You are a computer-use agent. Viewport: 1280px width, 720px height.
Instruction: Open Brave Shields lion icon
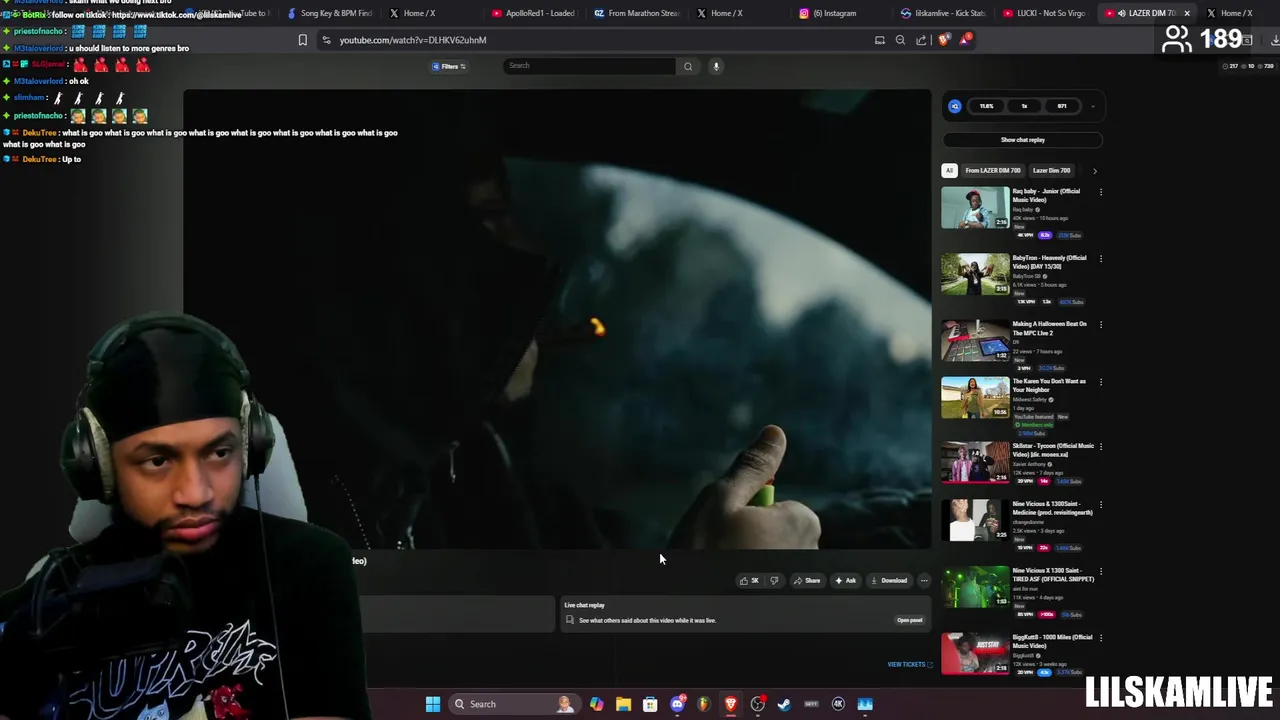pos(944,40)
